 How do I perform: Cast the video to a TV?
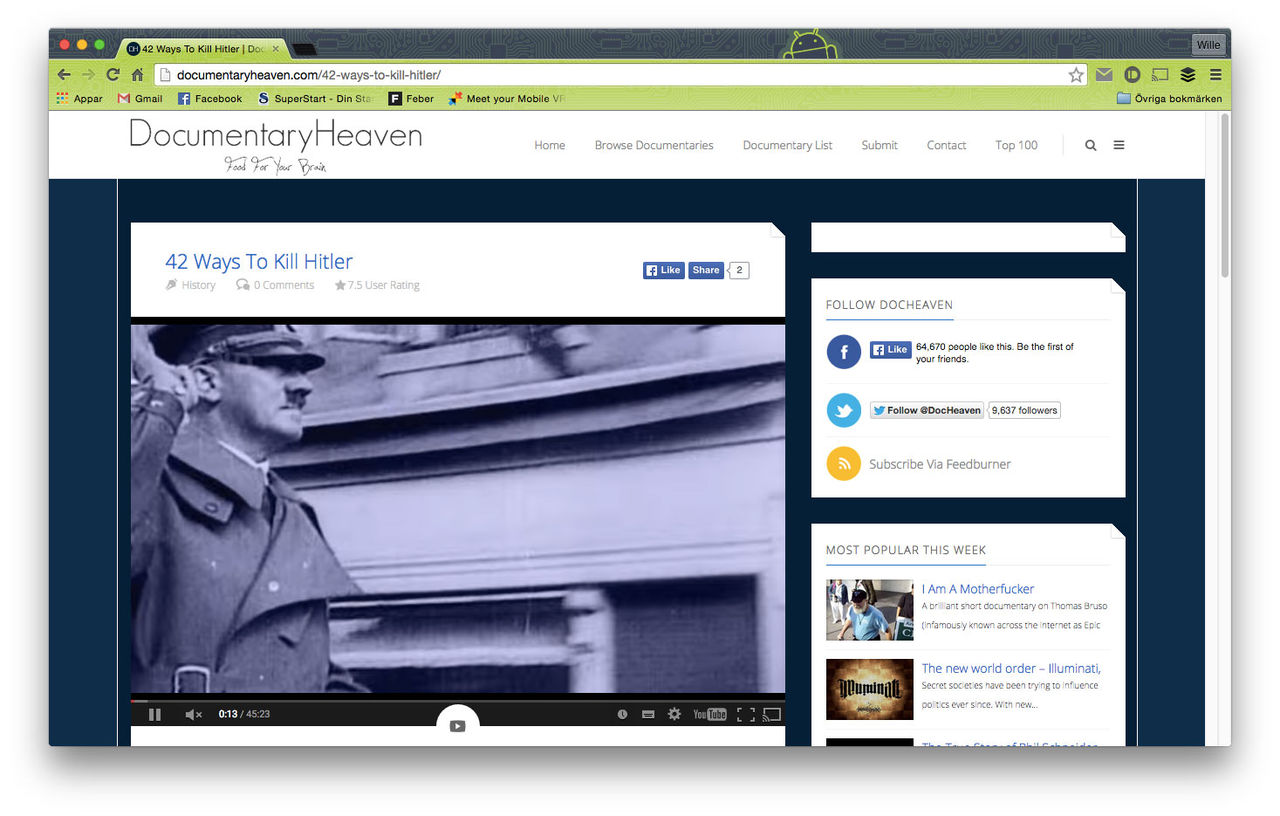coord(771,714)
